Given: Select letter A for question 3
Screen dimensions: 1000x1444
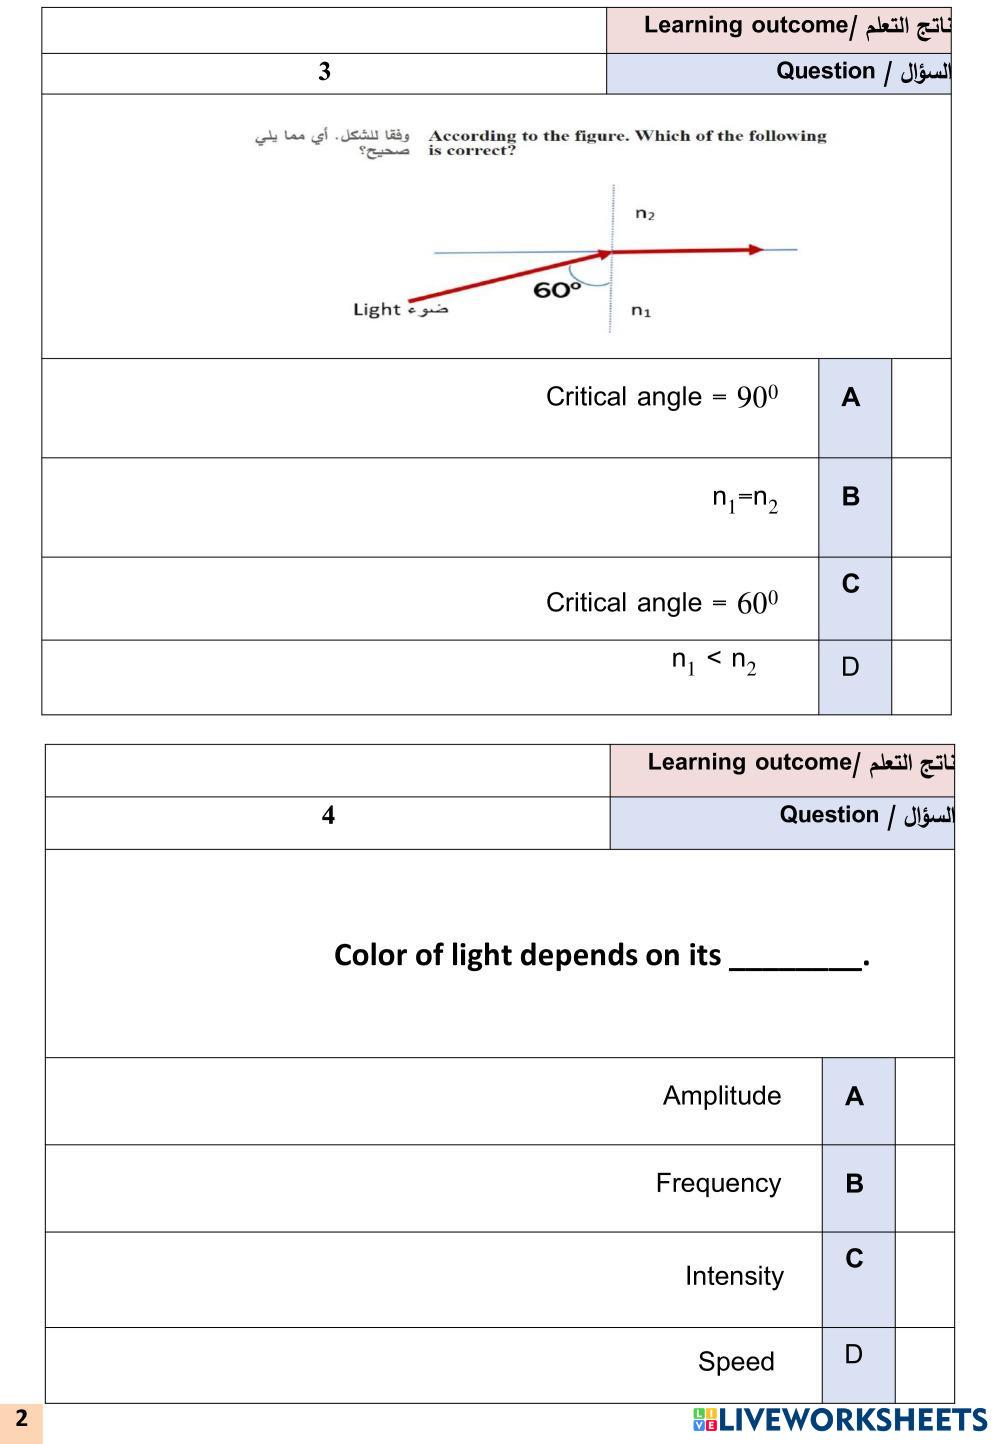Looking at the screenshot, I should tap(851, 398).
